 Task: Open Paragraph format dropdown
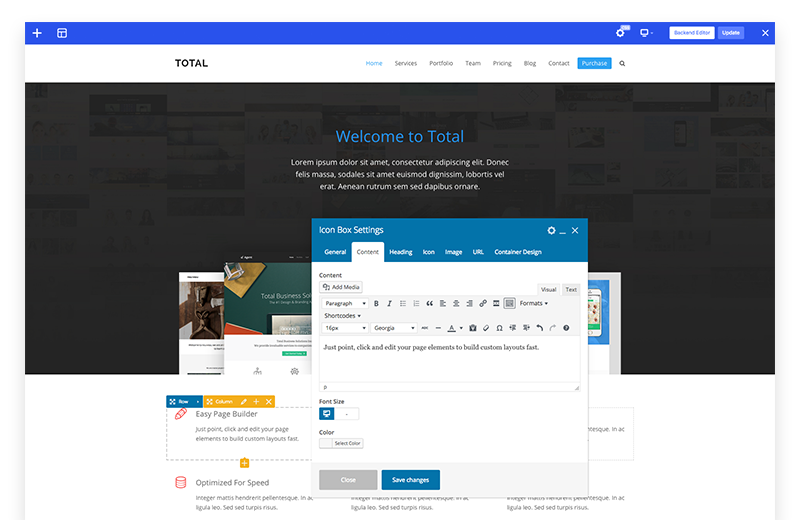[x=345, y=303]
